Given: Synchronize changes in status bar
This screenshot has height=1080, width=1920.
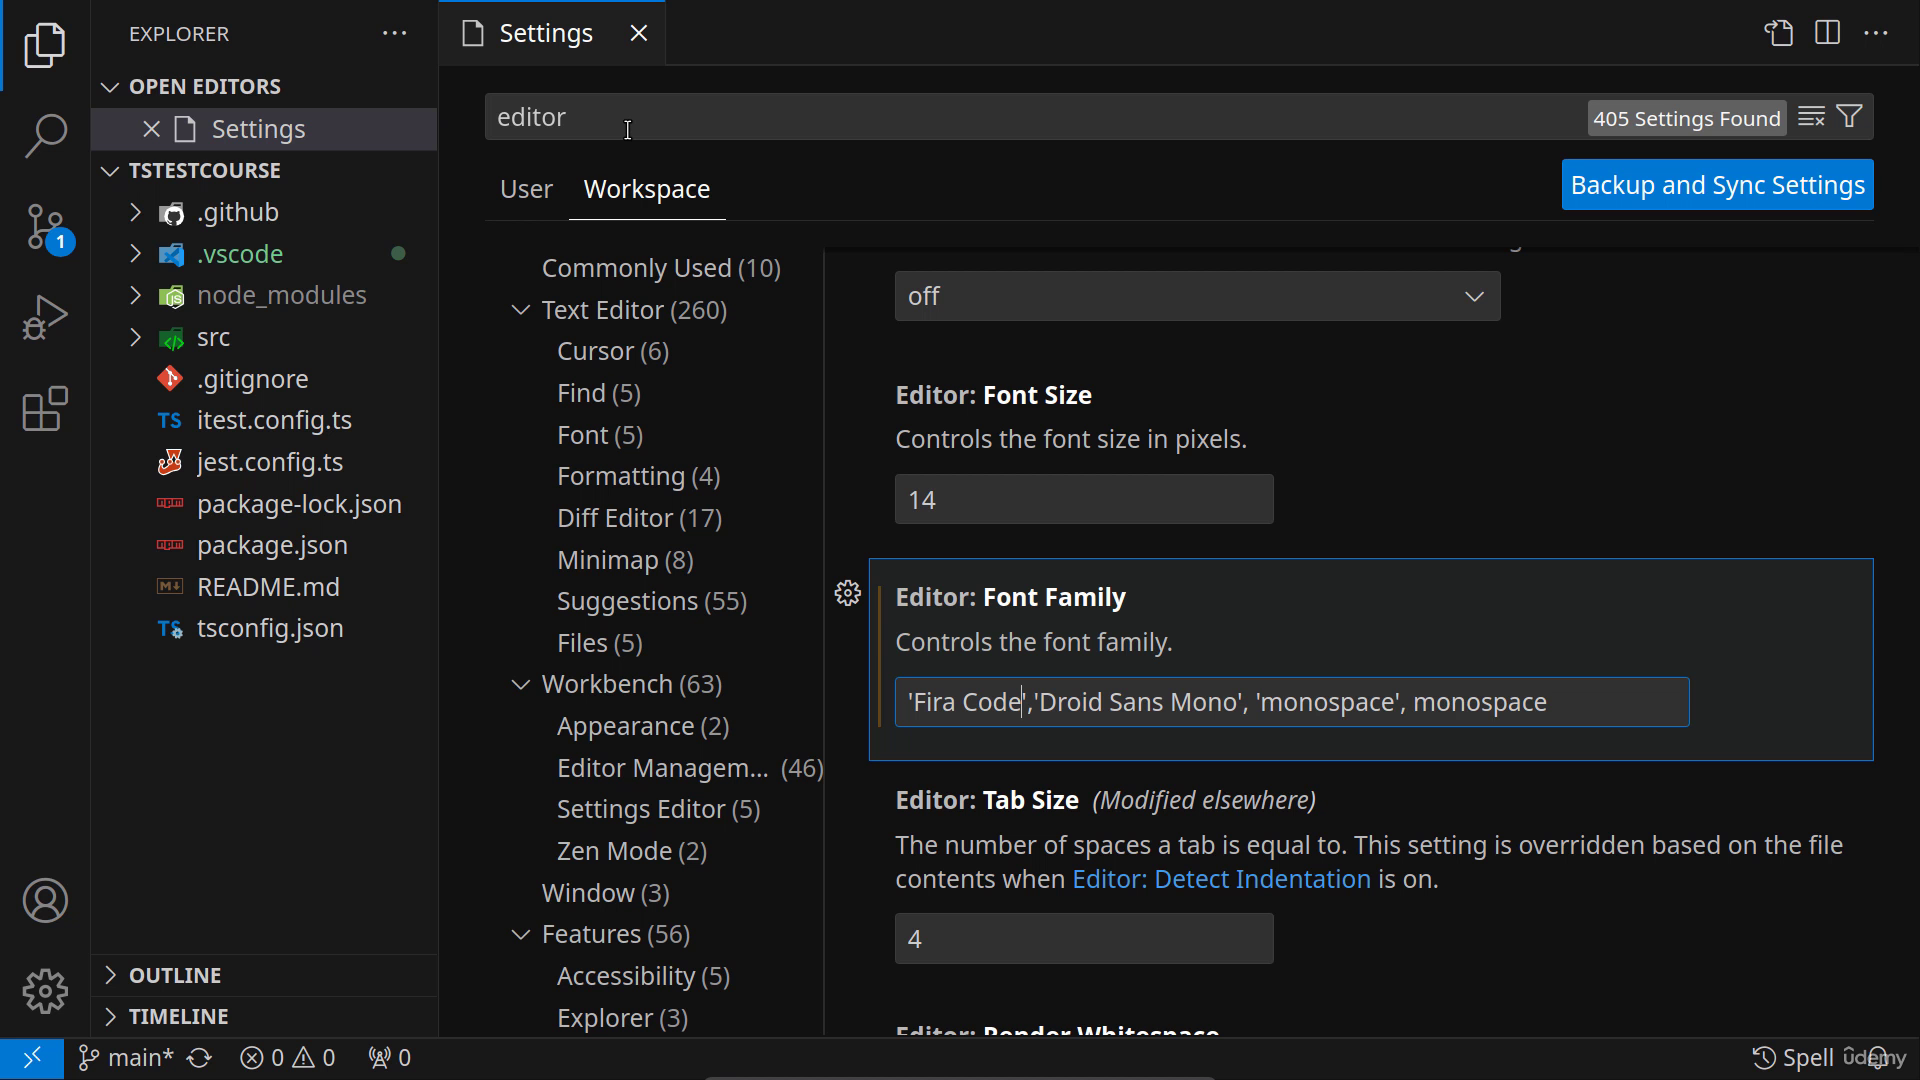Looking at the screenshot, I should [200, 1058].
